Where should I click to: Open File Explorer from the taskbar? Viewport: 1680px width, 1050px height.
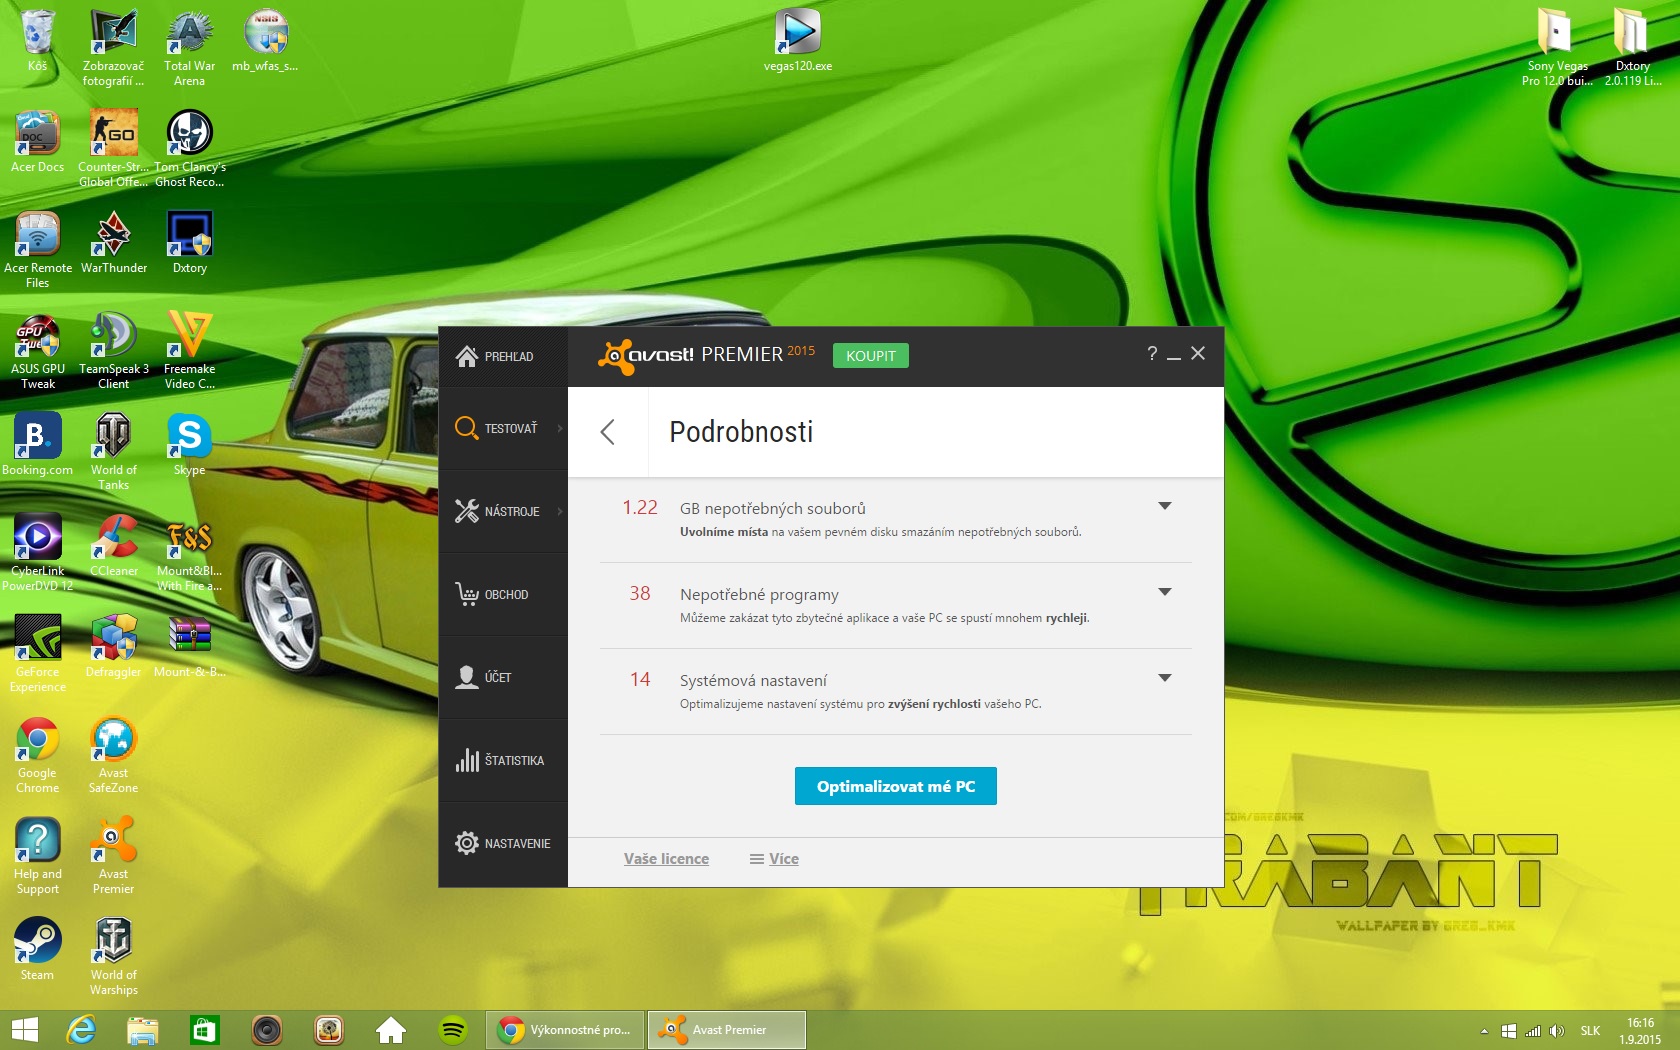click(x=143, y=1030)
